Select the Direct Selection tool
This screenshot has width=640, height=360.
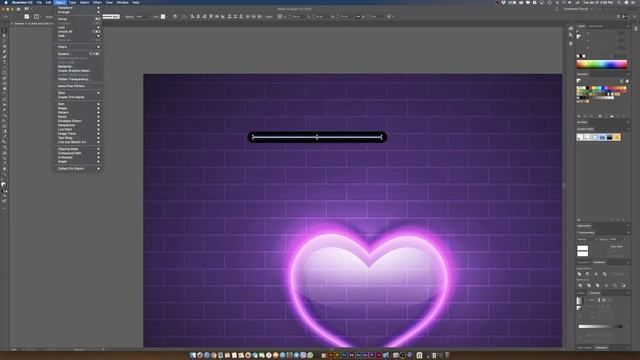click(4, 36)
